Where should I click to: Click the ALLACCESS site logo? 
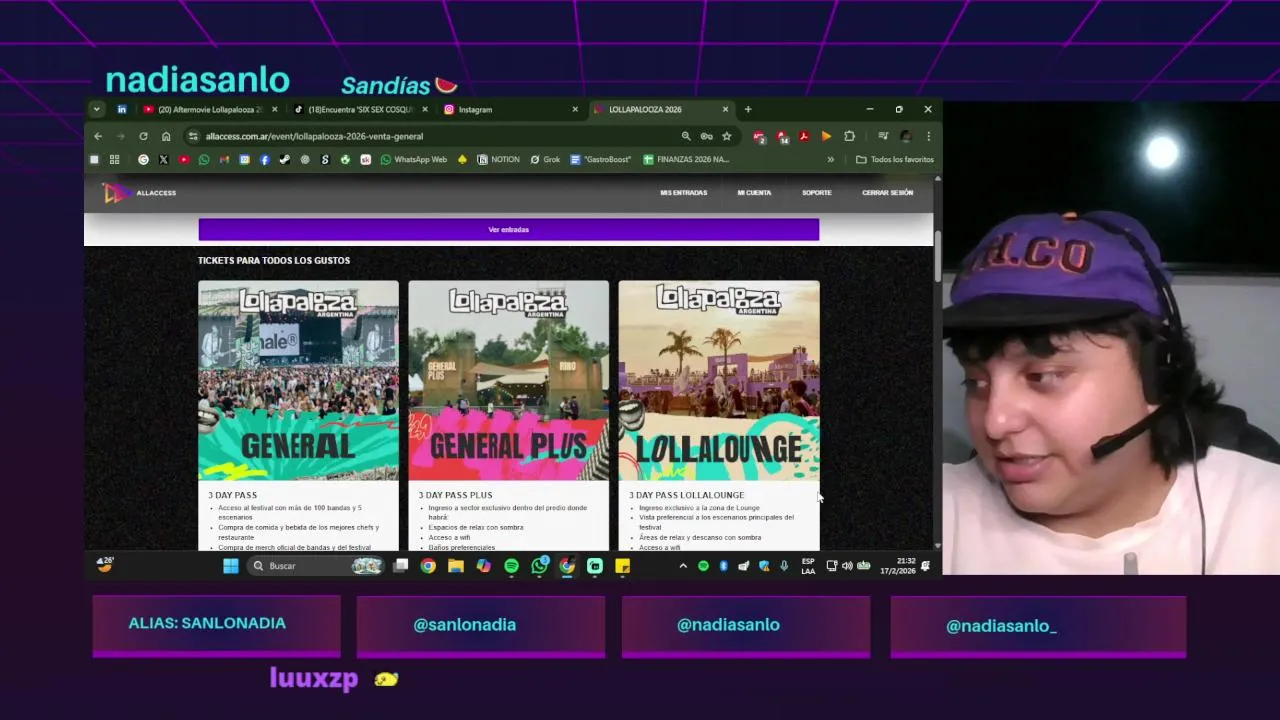coord(140,193)
